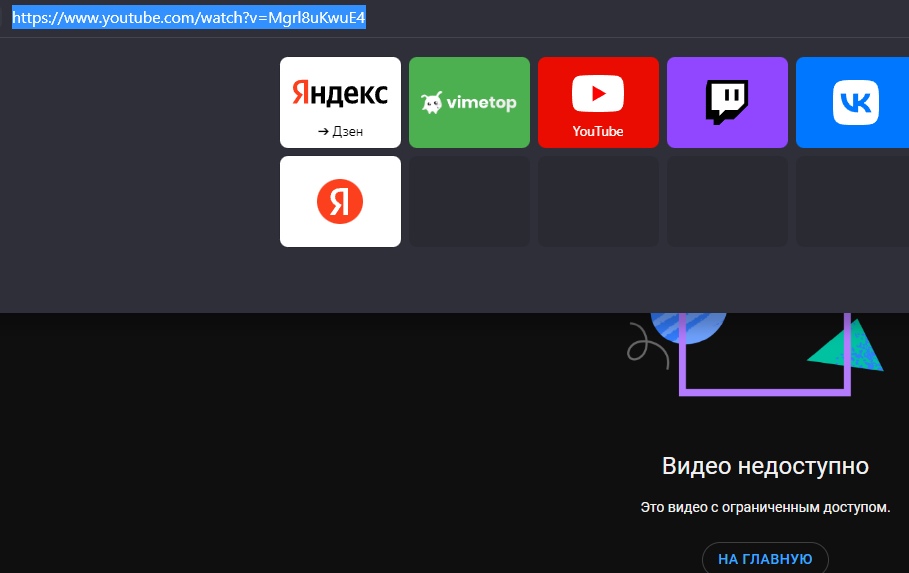Follow the Дзен link under Яндекс

340,131
